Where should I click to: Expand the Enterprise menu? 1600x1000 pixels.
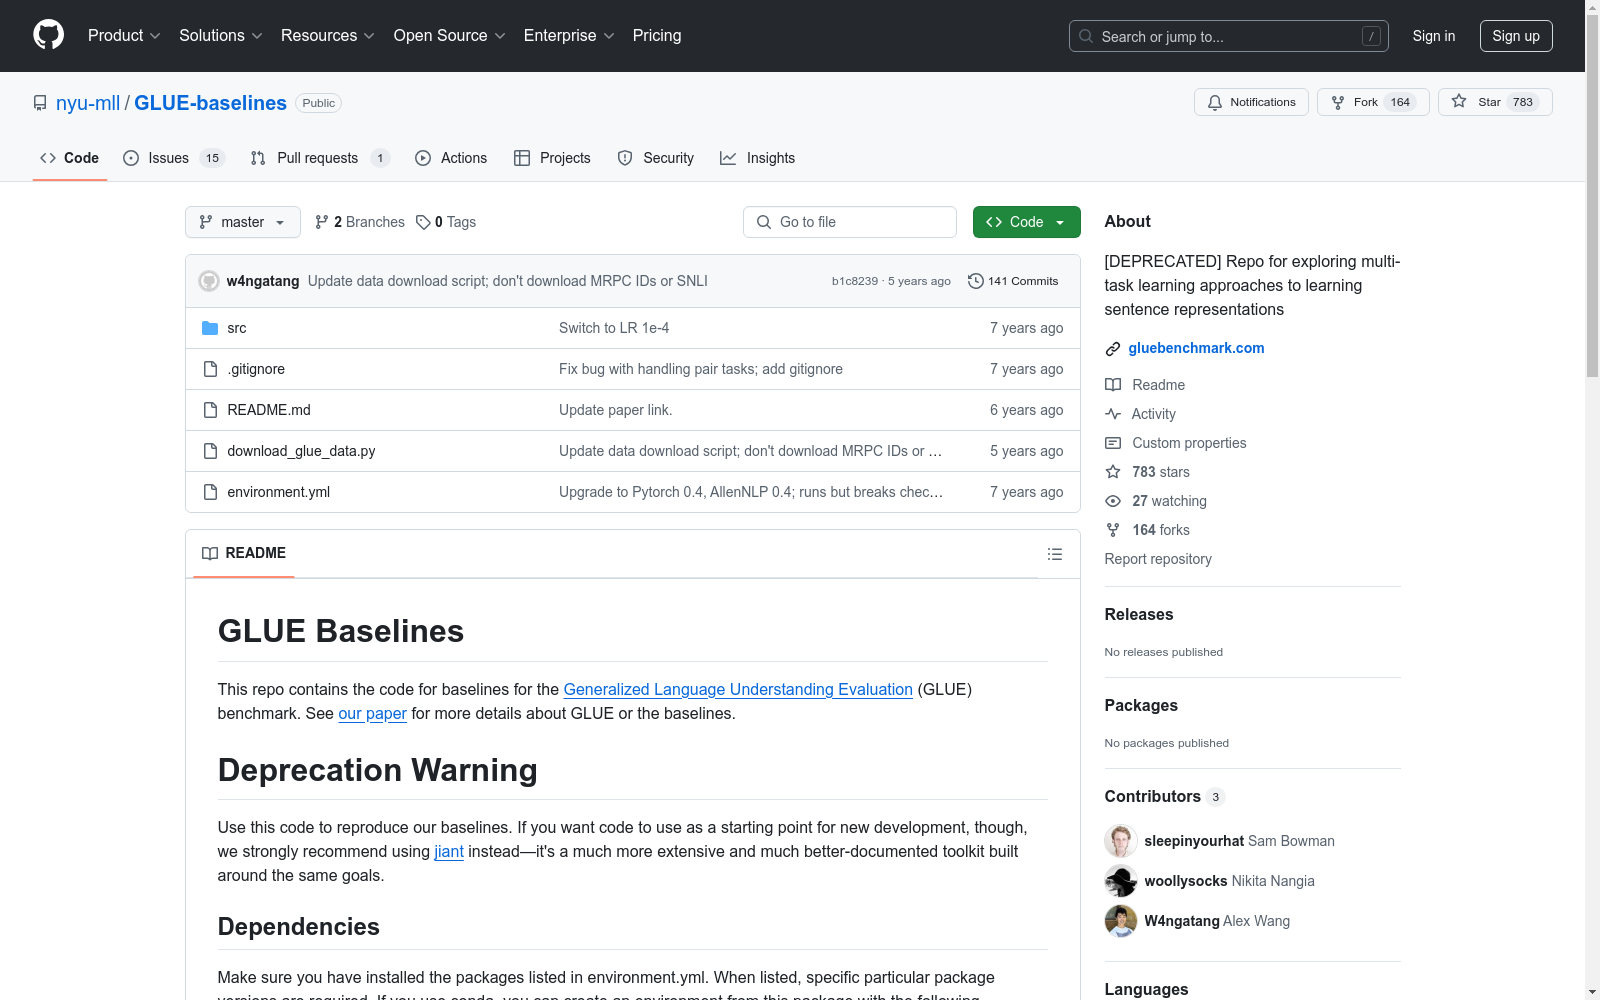[x=569, y=35]
